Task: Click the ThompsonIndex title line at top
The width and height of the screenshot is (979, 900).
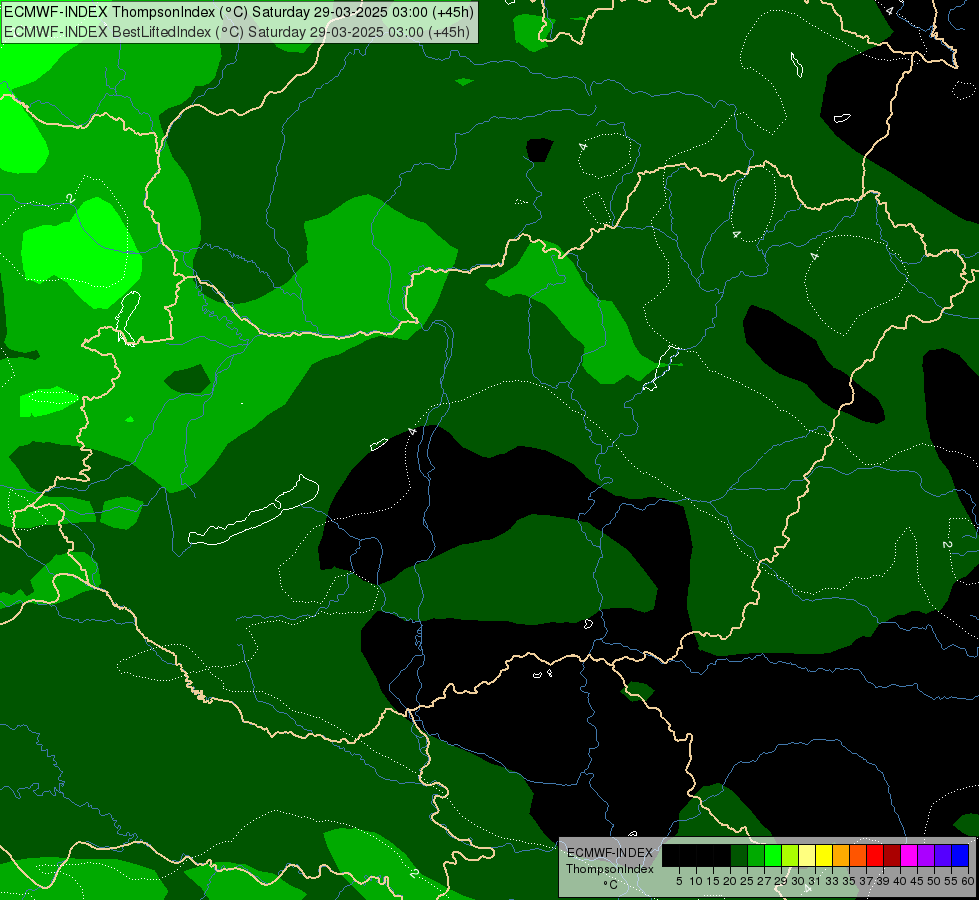Action: [x=239, y=12]
